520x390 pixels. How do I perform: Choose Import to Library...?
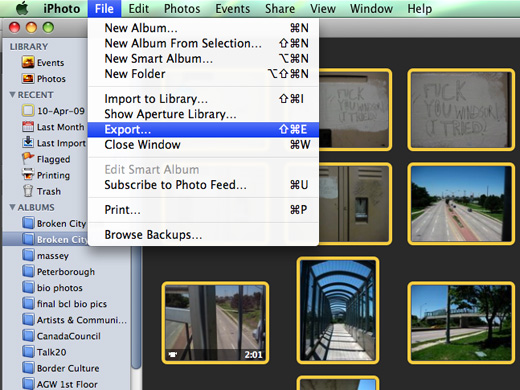click(203, 99)
